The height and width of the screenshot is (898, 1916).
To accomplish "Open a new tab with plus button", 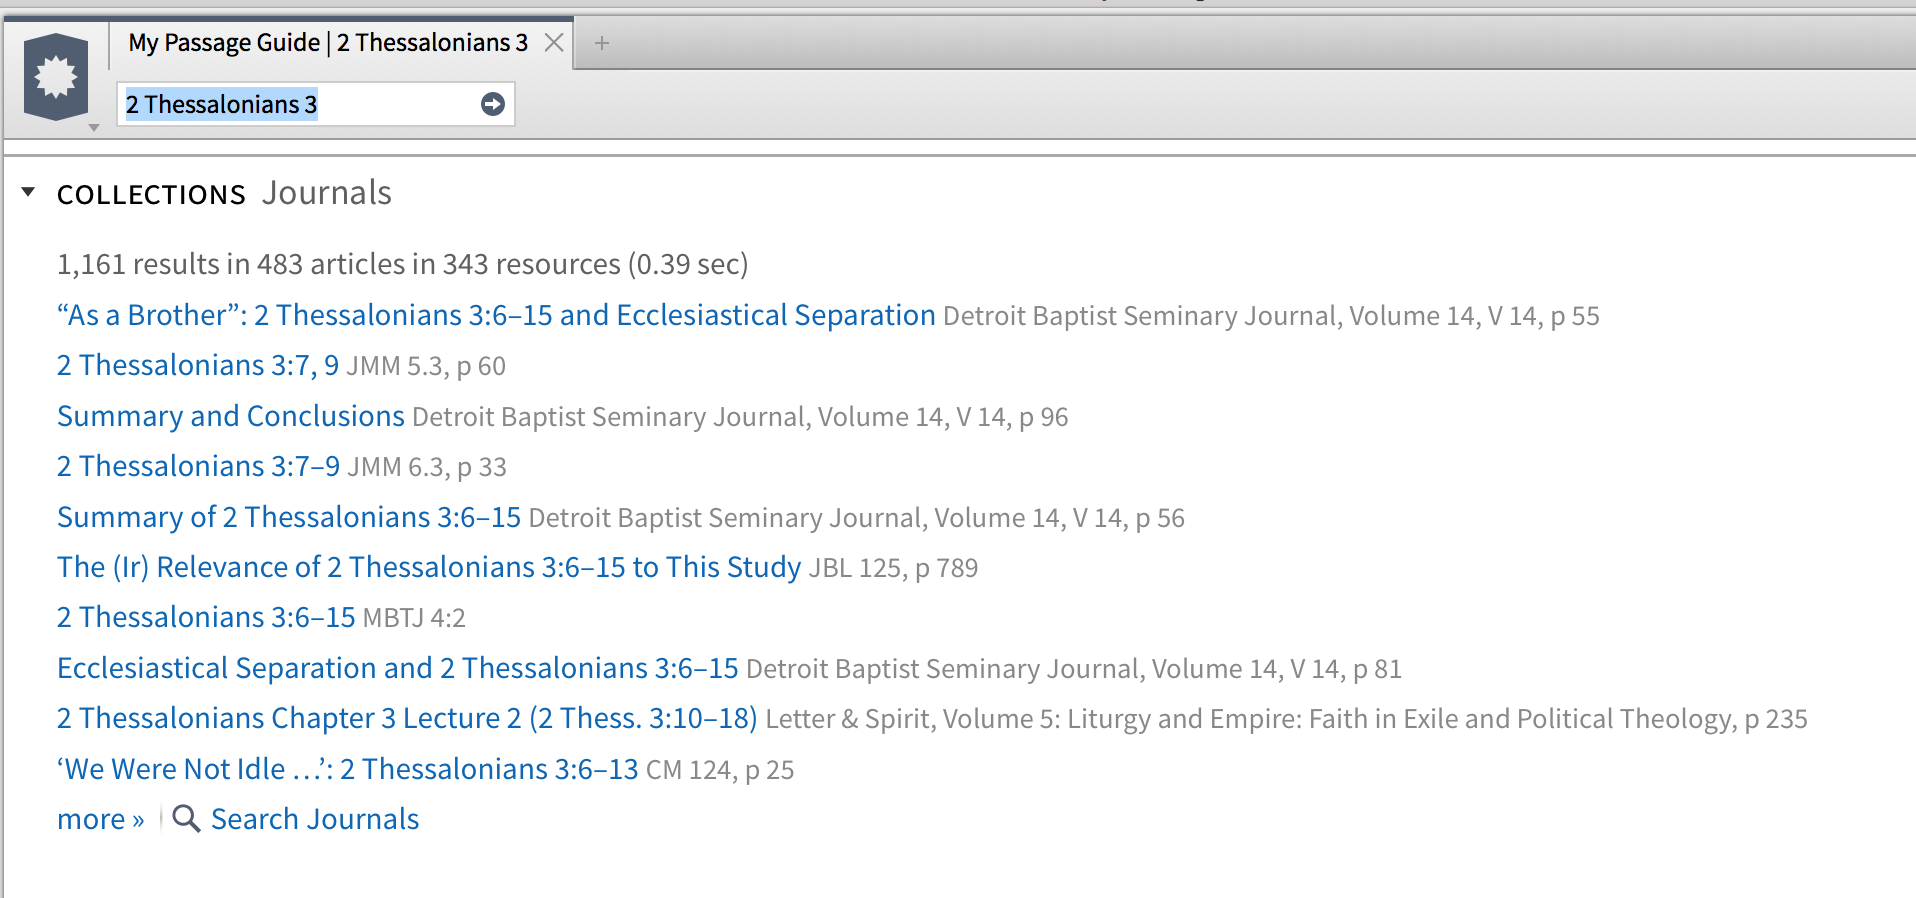I will coord(602,43).
